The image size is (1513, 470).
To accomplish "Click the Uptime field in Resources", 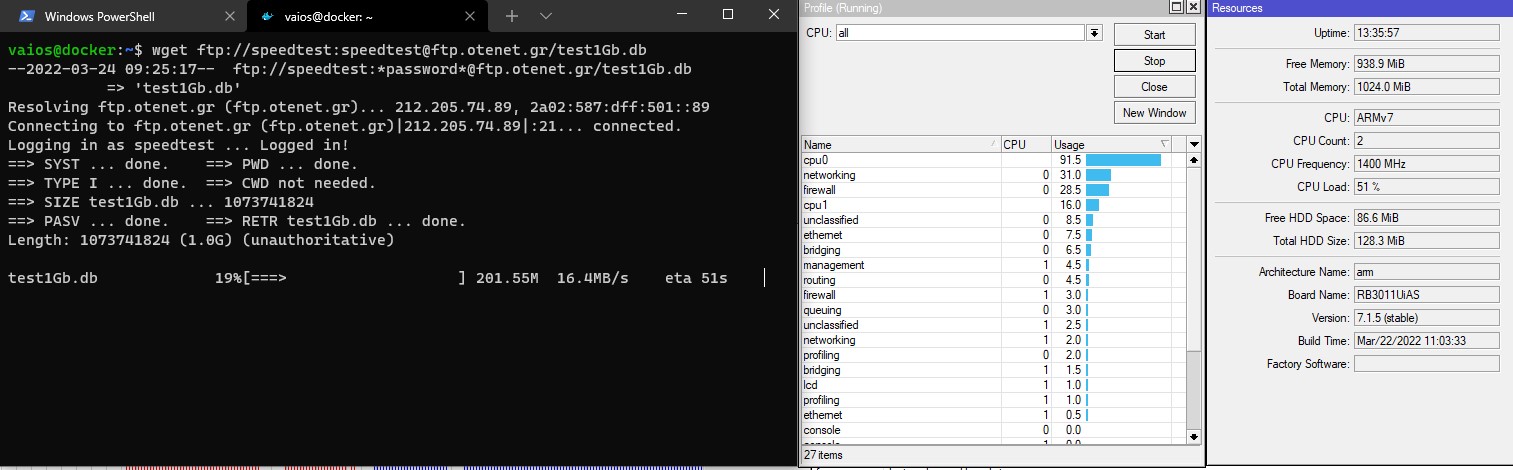I will (x=1426, y=33).
